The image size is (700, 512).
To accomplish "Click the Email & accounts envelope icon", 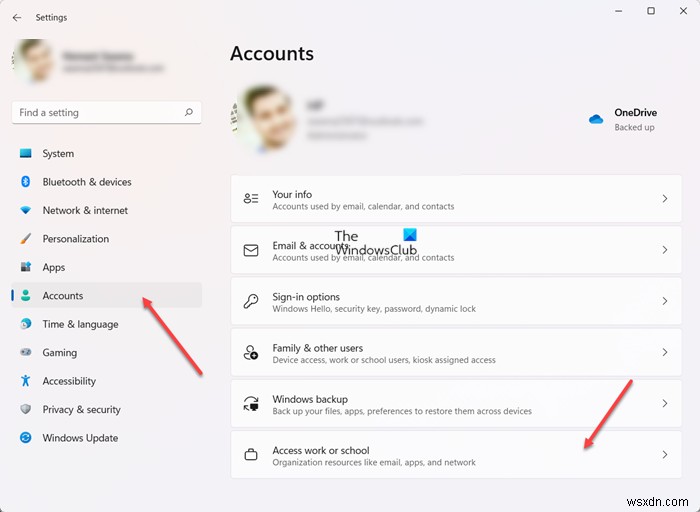I will click(x=251, y=250).
